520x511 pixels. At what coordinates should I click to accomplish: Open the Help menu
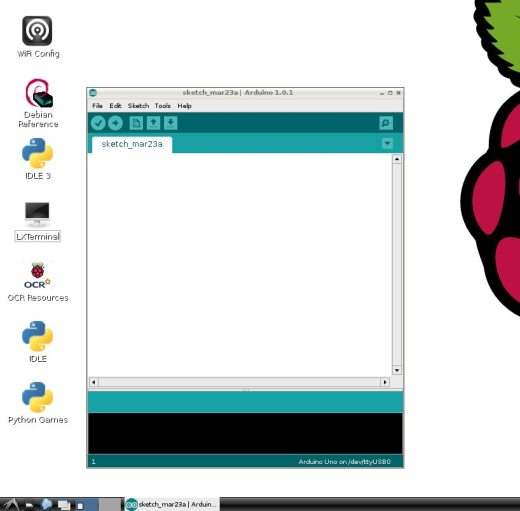[x=184, y=106]
